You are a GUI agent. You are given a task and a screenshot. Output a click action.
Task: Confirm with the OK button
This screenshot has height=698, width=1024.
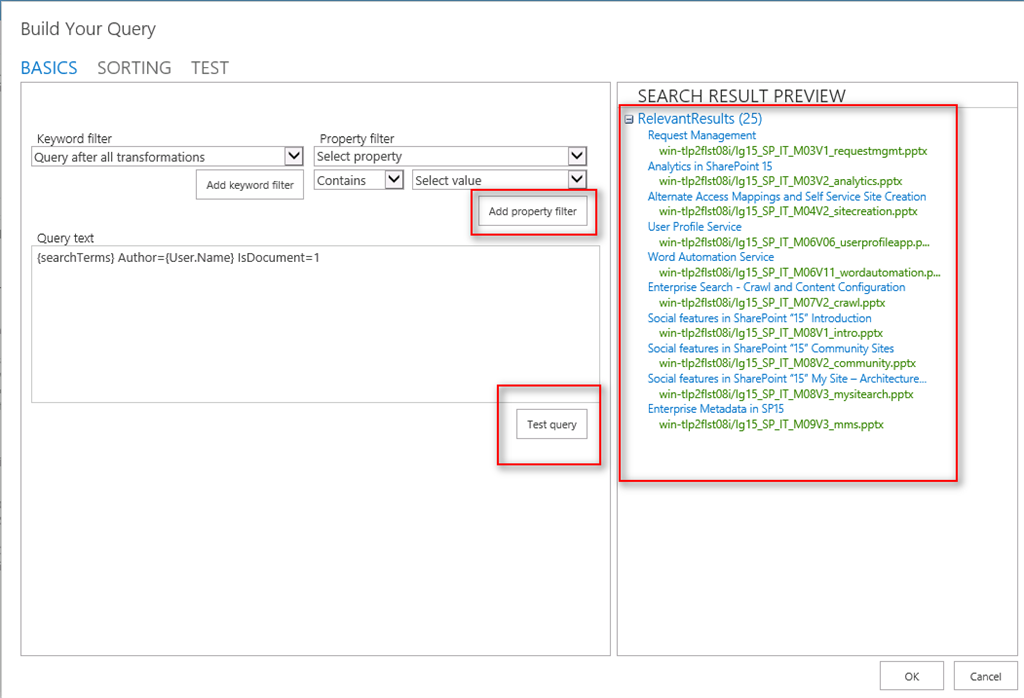coord(912,676)
